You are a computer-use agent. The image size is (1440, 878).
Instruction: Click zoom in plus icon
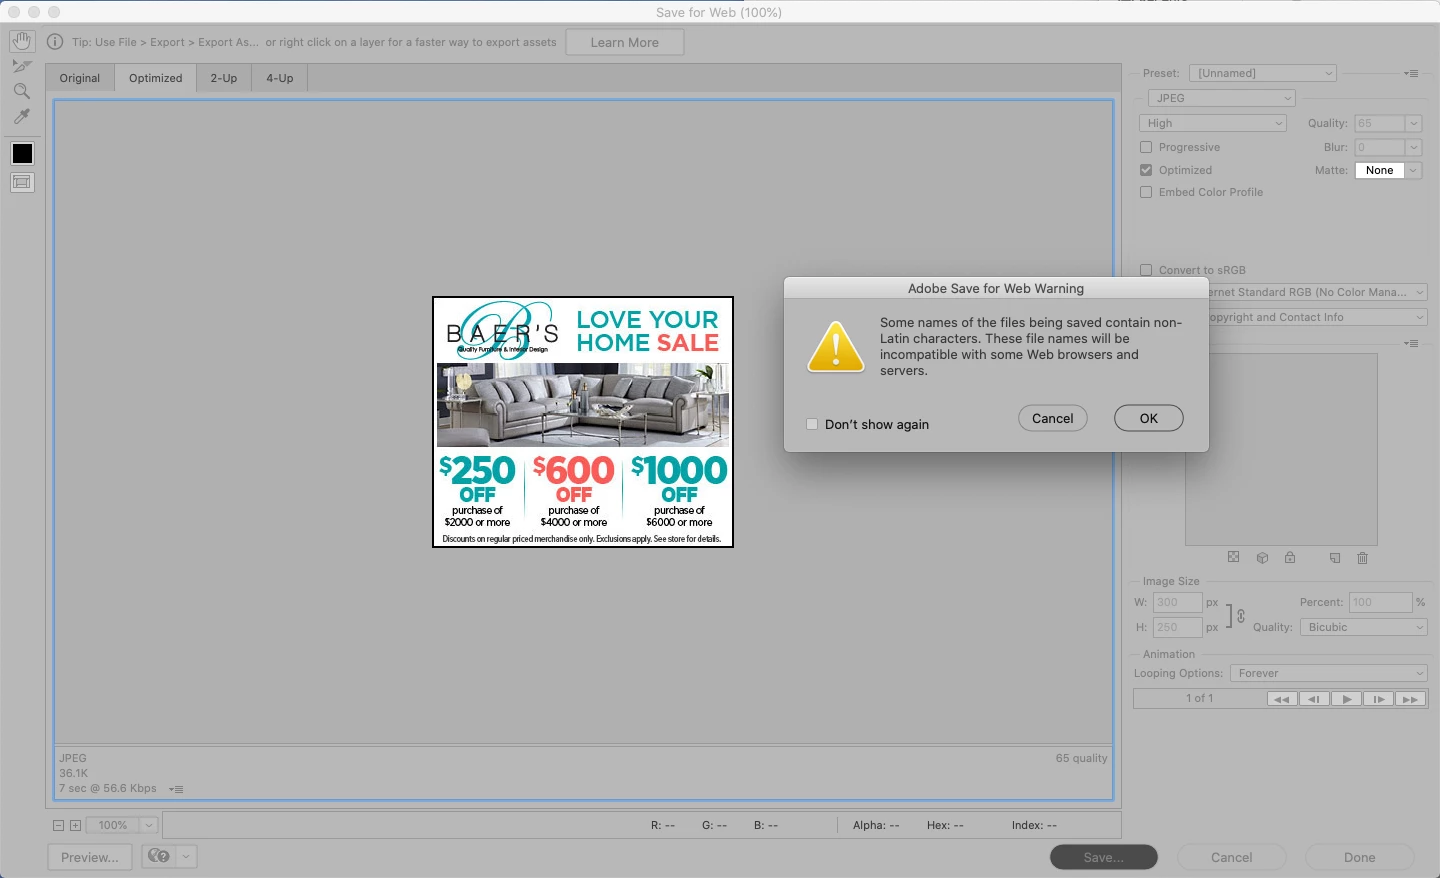point(75,825)
